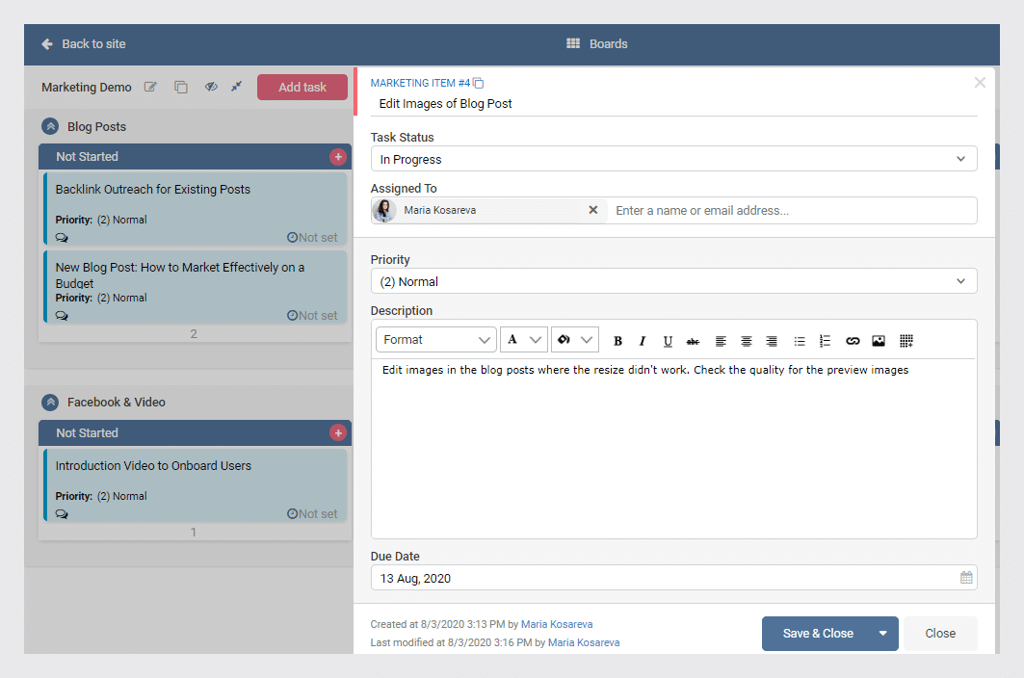Open the background color dropdown
The height and width of the screenshot is (678, 1024).
[575, 340]
